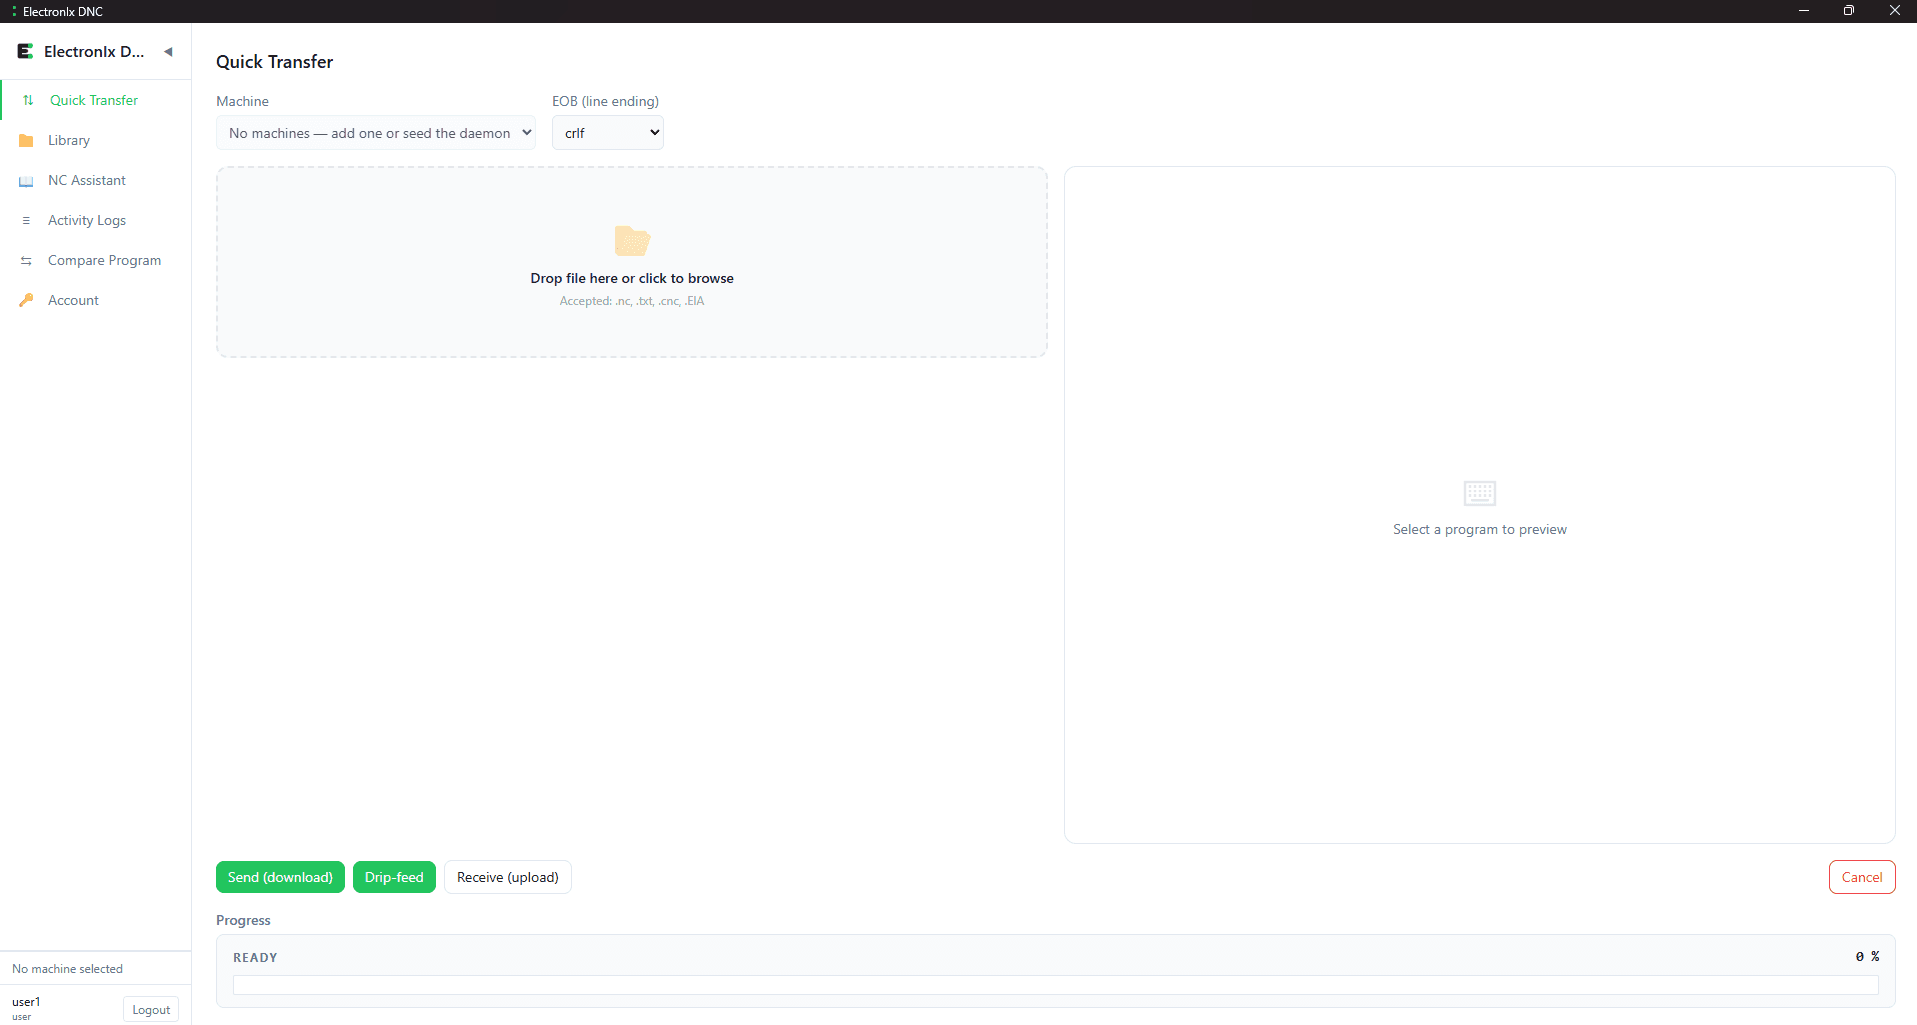
Task: Open NC Assistant
Action: (x=96, y=180)
